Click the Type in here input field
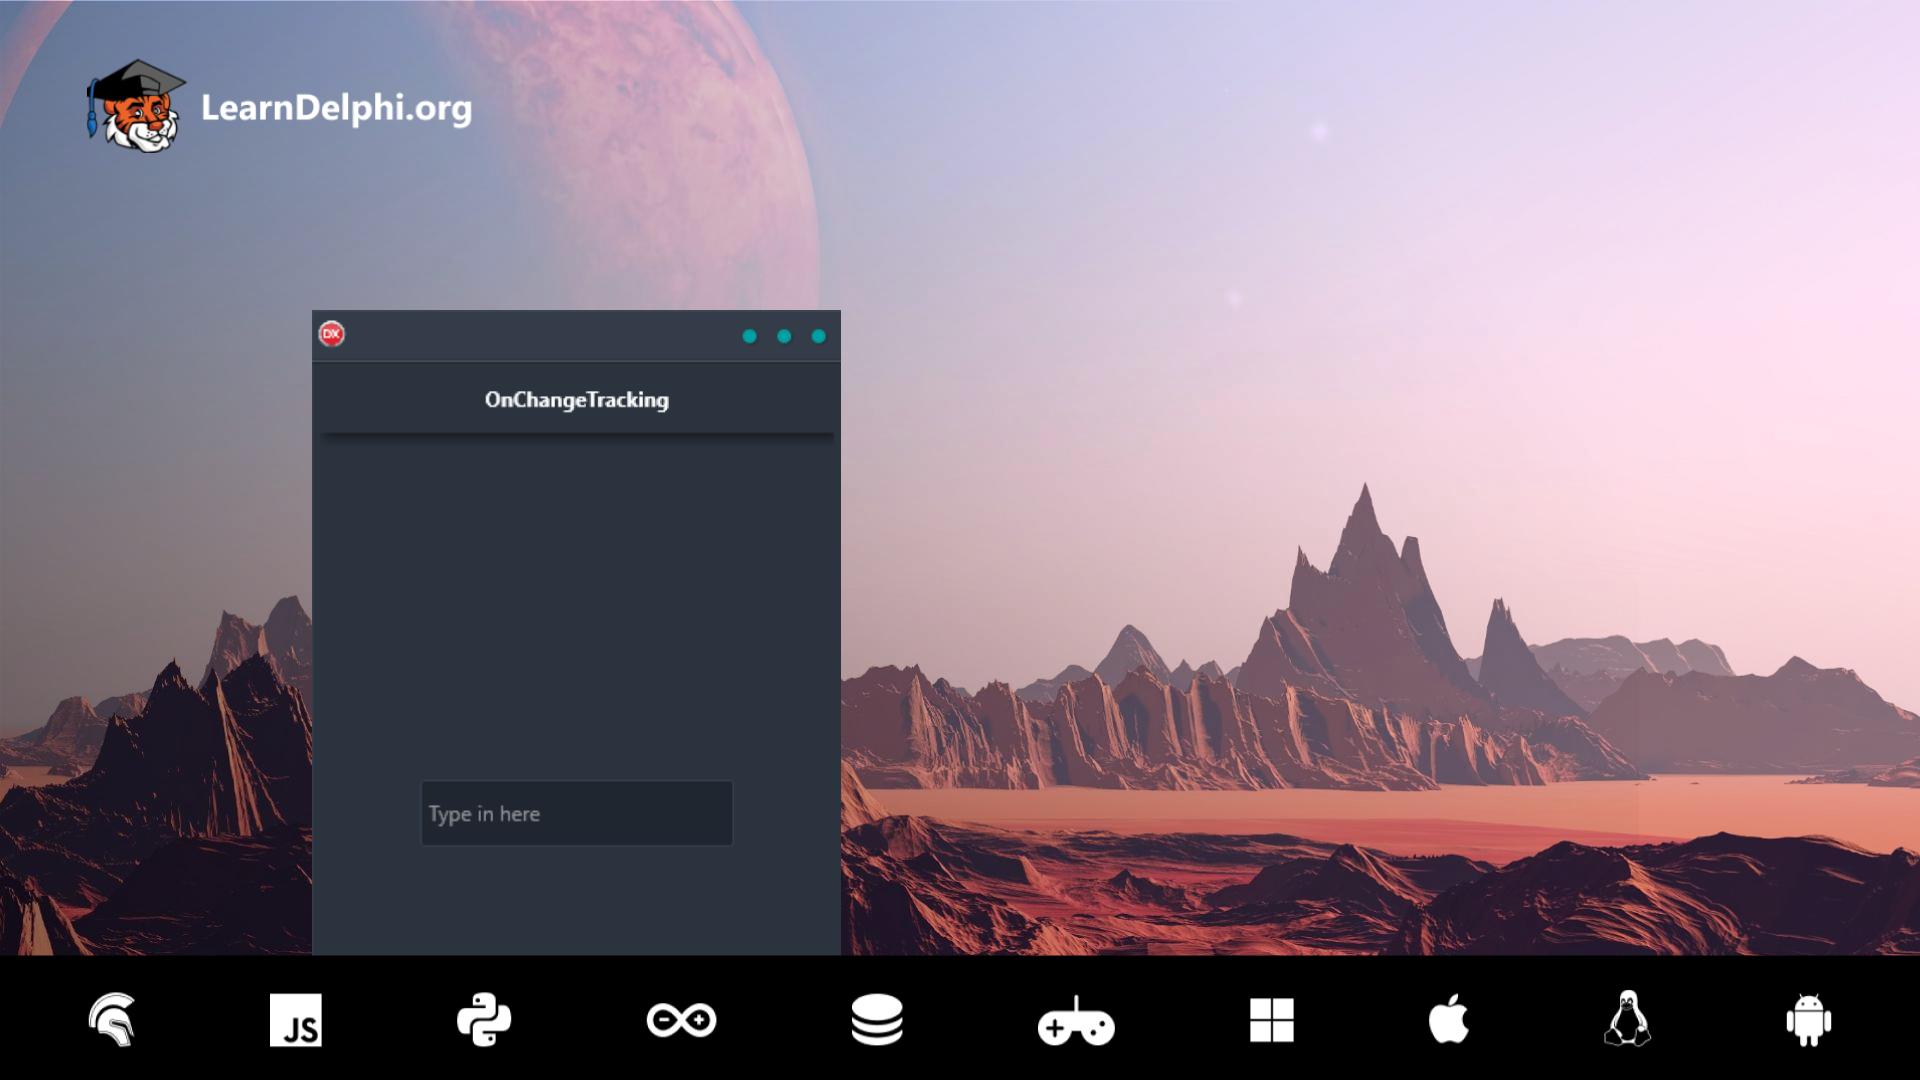Screen dimensions: 1920x1080 tap(576, 814)
